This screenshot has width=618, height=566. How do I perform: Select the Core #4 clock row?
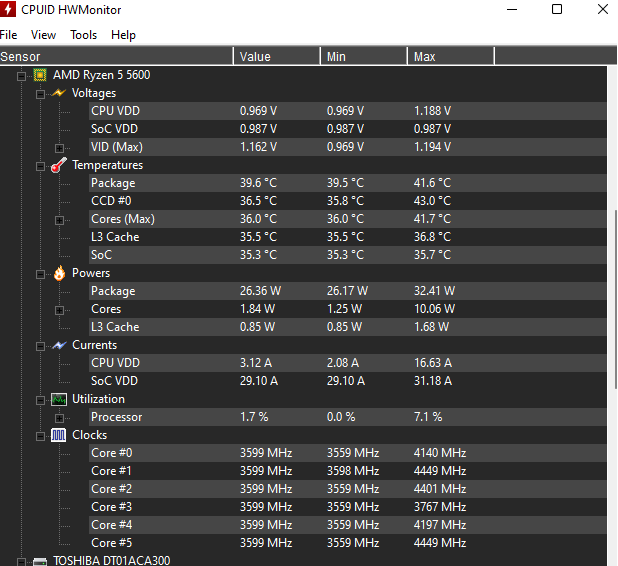point(348,525)
